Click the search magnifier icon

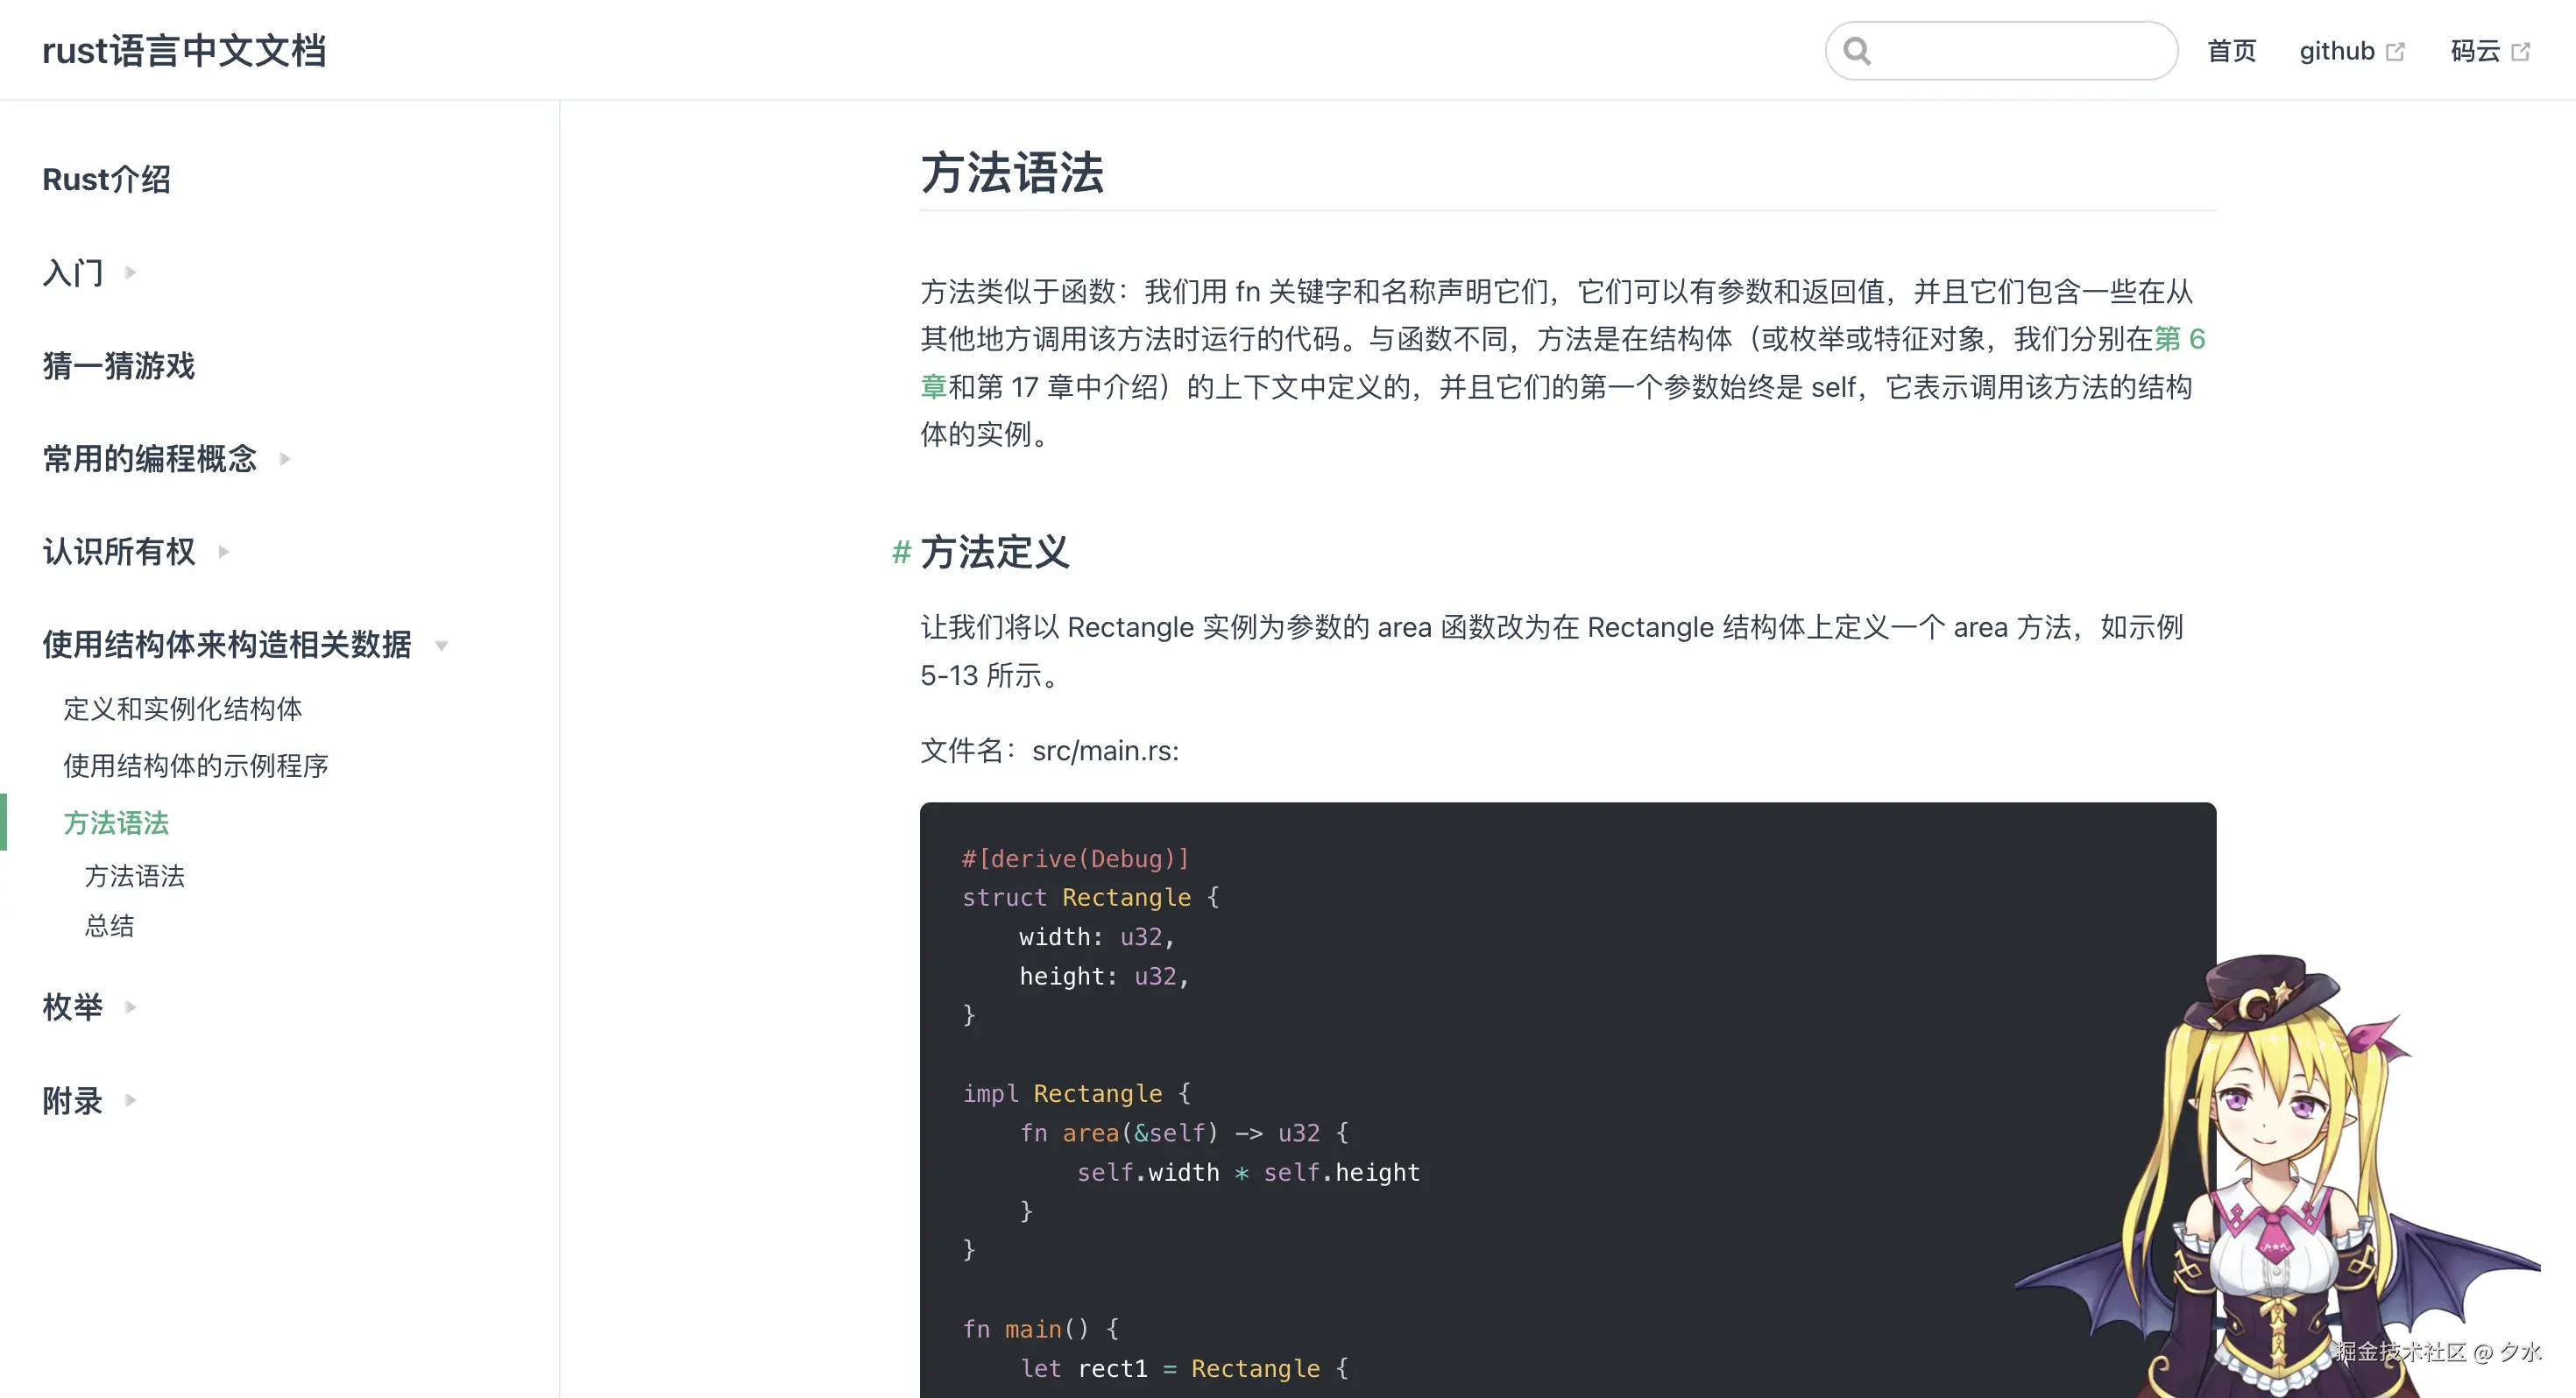click(x=1857, y=51)
